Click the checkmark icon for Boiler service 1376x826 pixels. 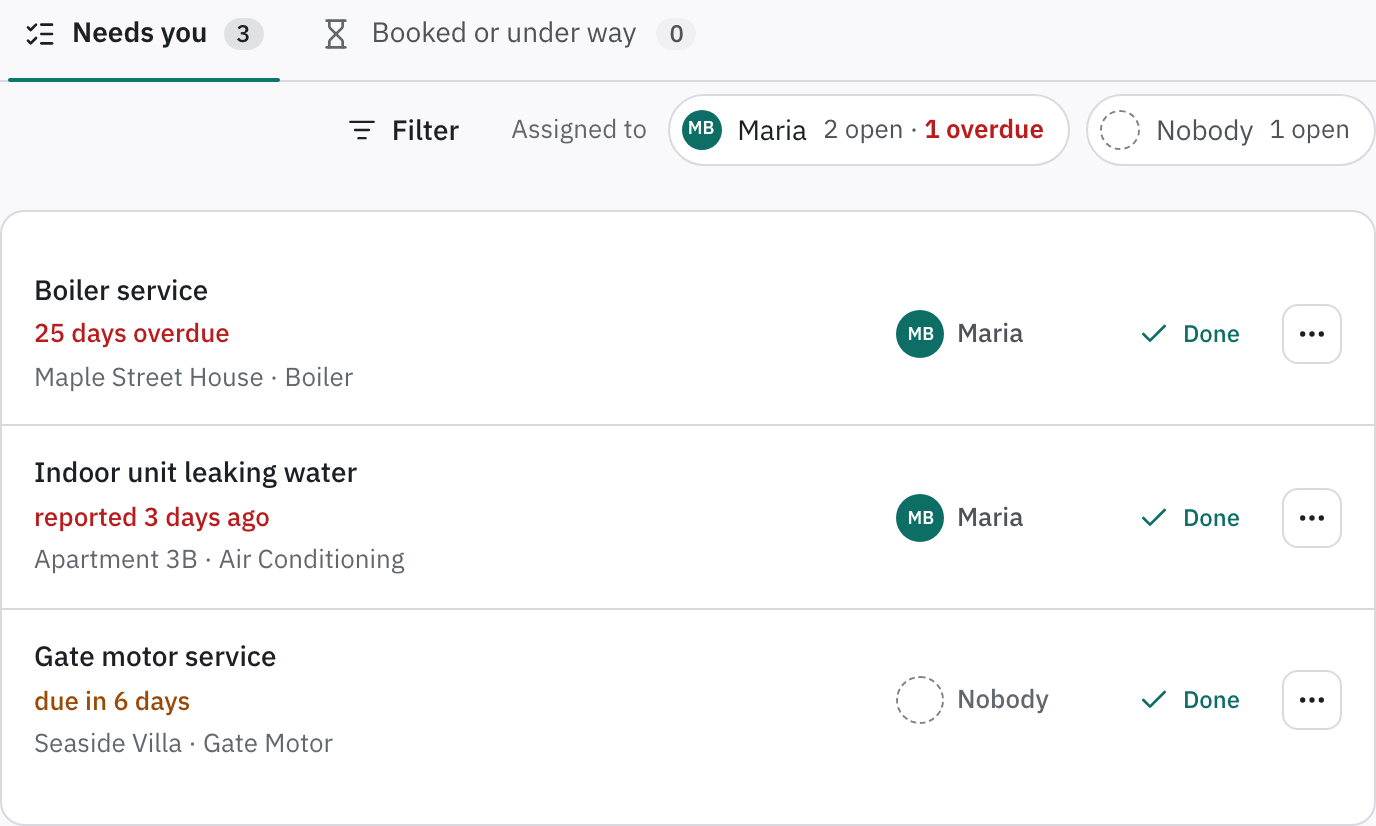tap(1154, 334)
